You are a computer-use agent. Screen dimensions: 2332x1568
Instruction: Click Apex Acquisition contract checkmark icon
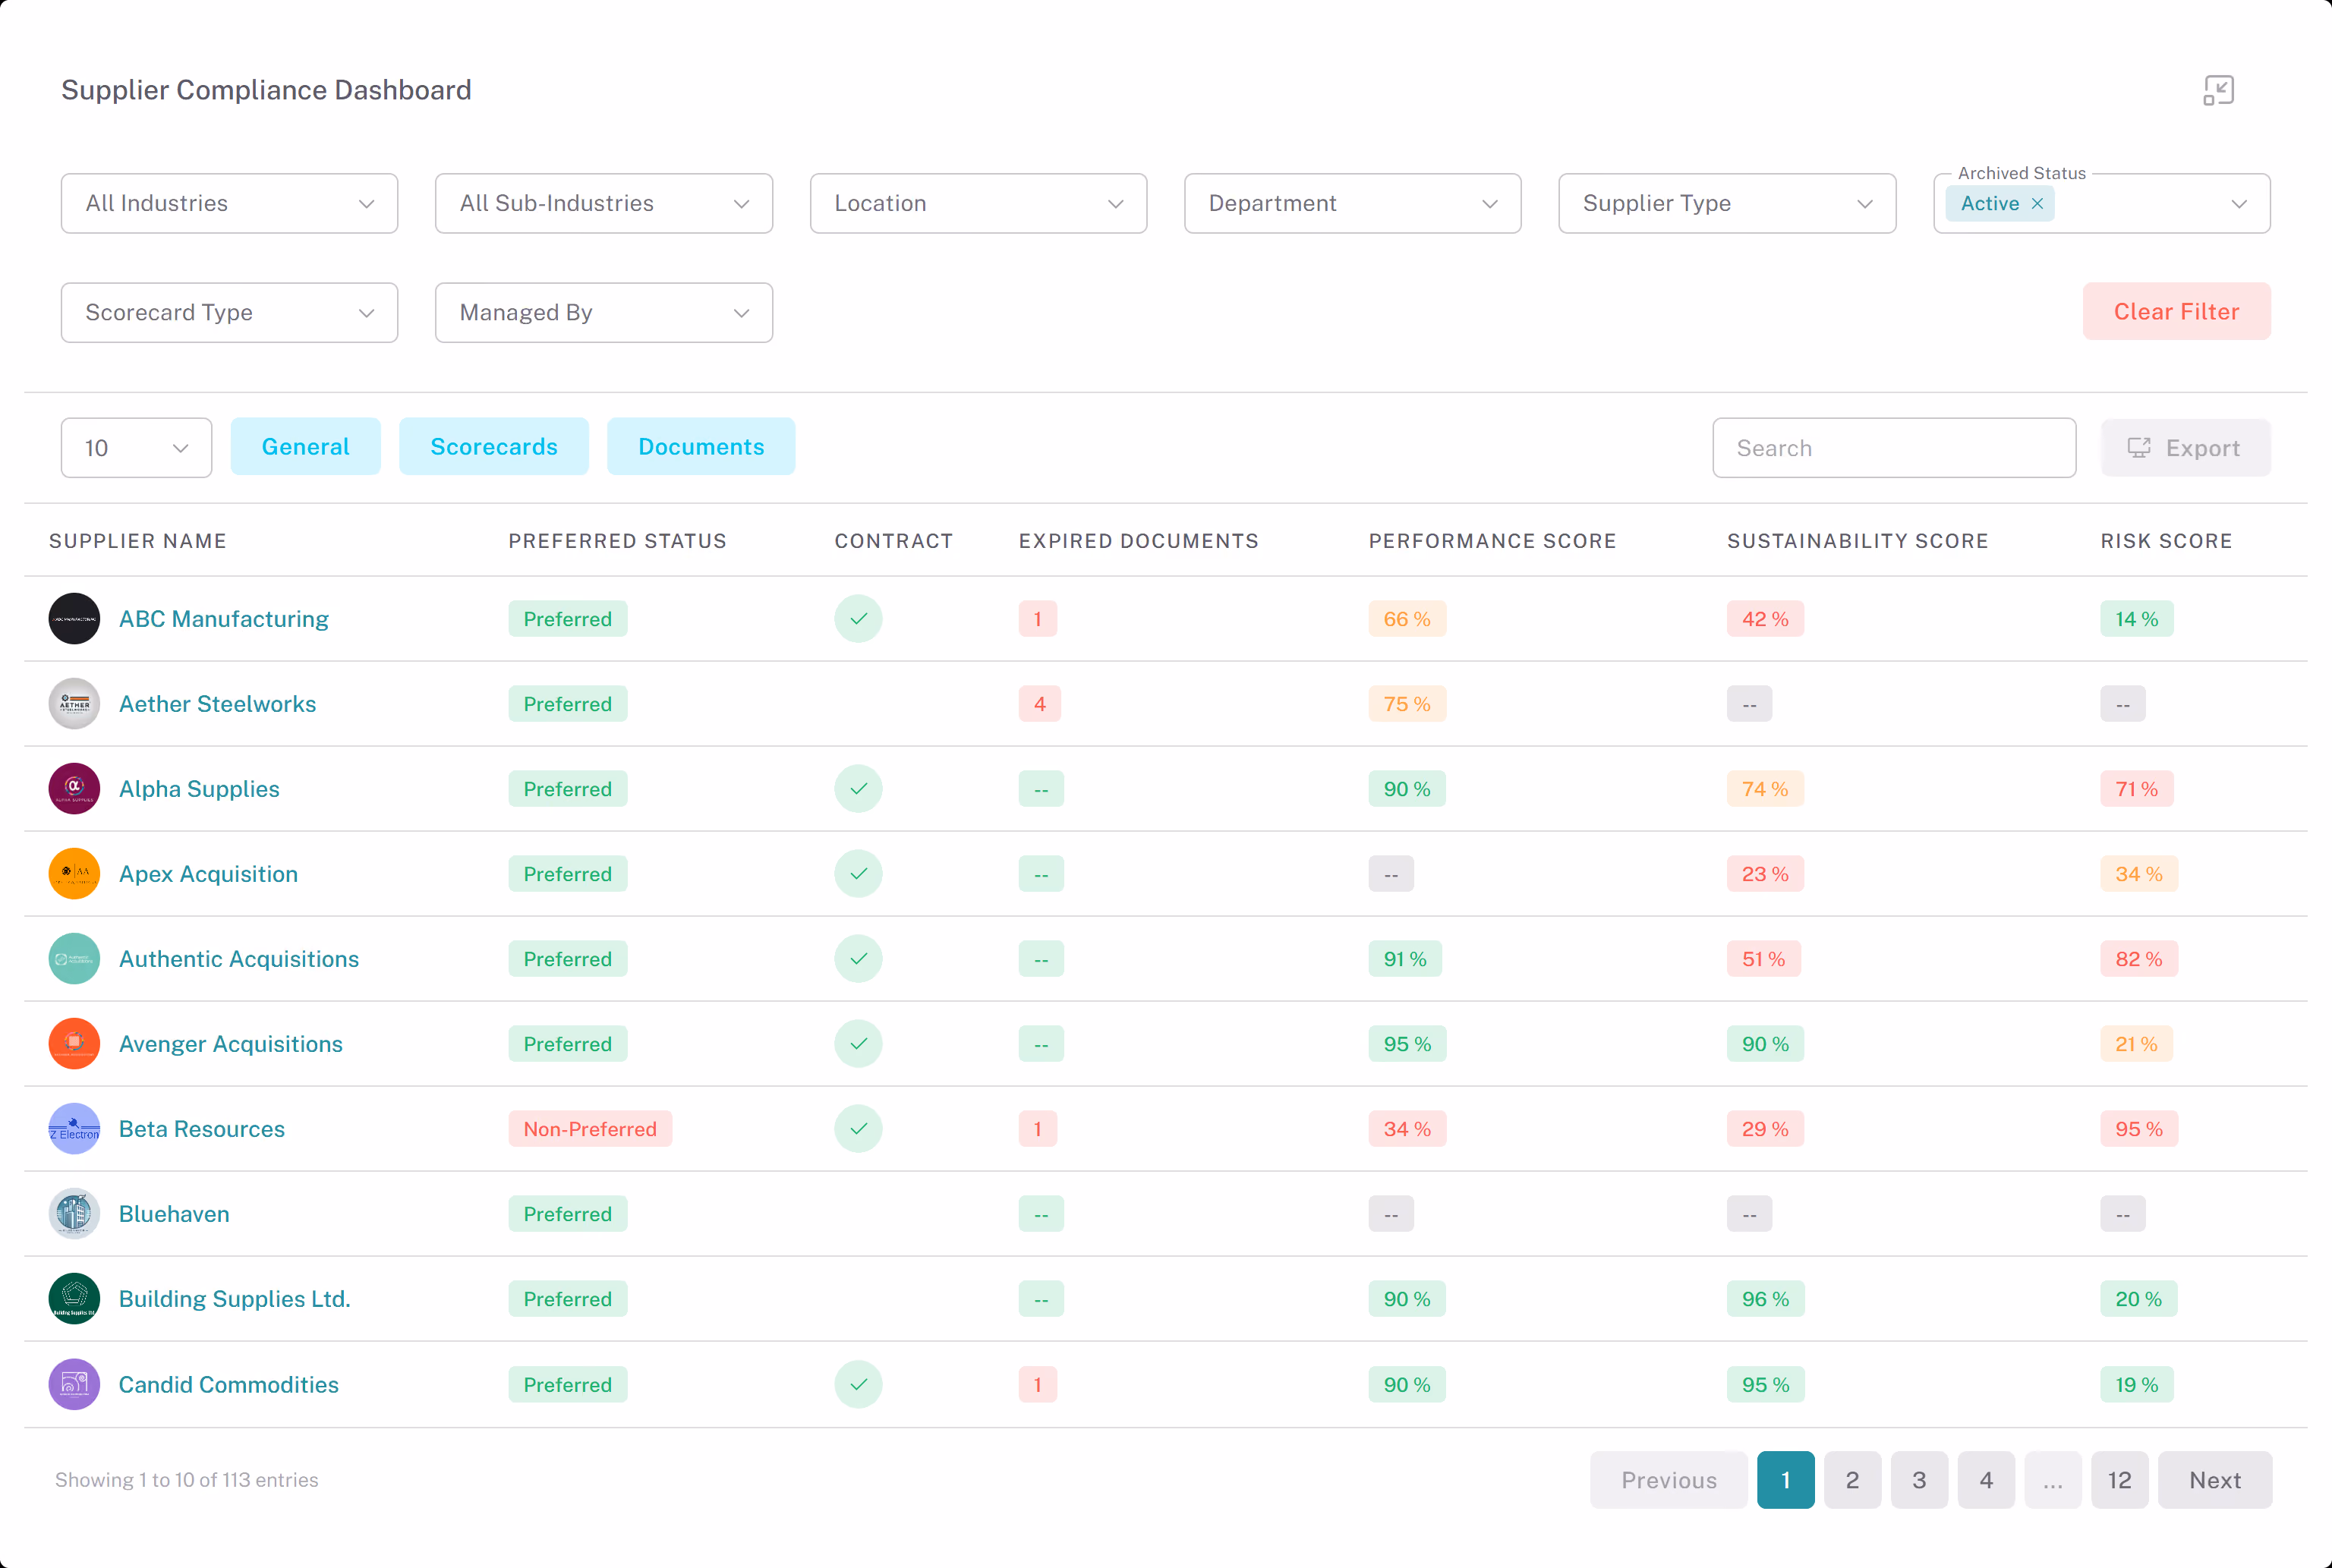(x=858, y=874)
